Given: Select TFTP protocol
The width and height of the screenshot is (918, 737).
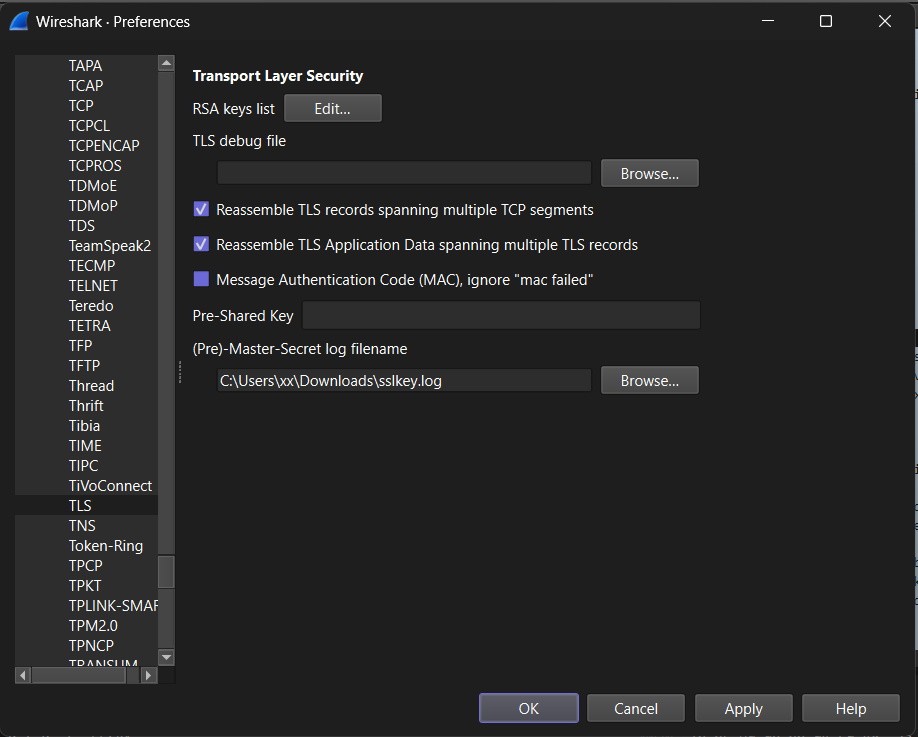Looking at the screenshot, I should (84, 366).
